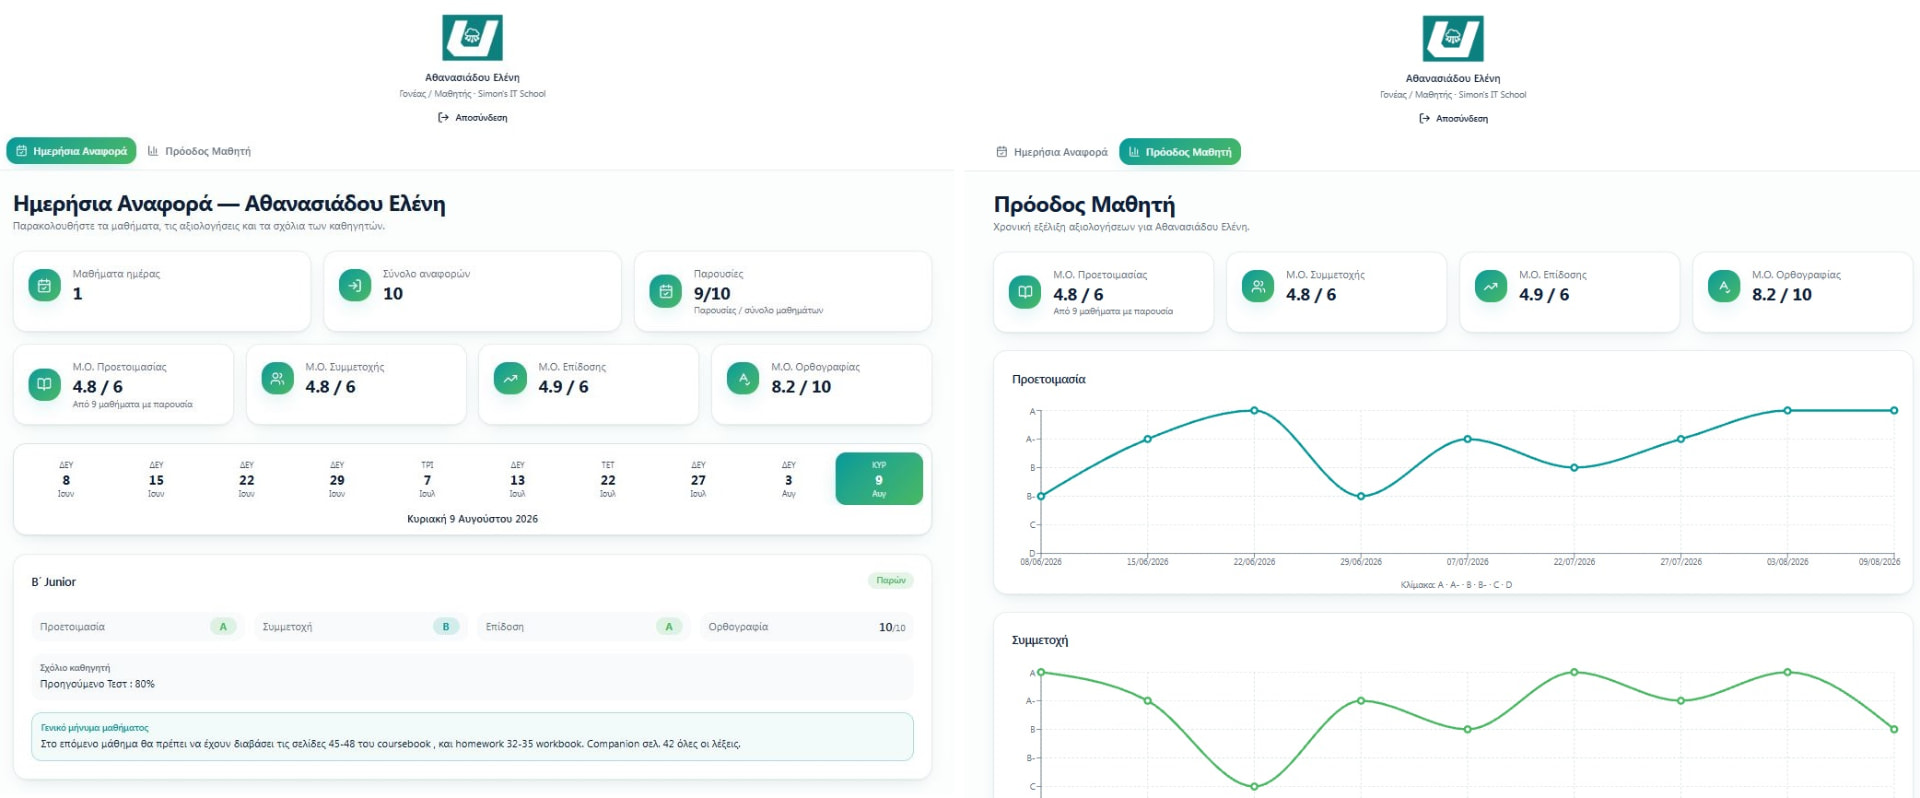Pick the date ΔΕΥ 27 Ιουλ

698,479
